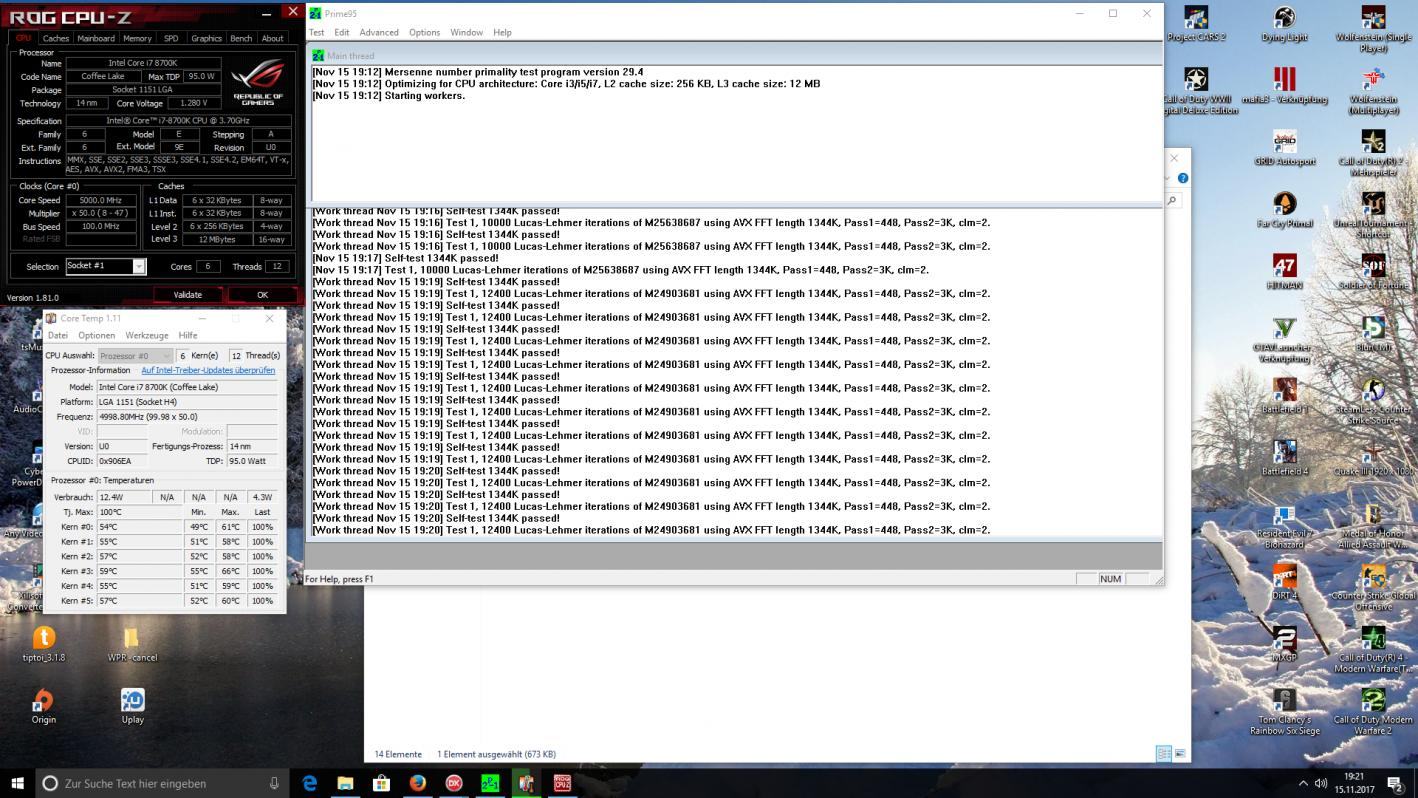Select the GRID Autosport desktop icon
Viewport: 1418px width, 798px height.
[x=1284, y=147]
